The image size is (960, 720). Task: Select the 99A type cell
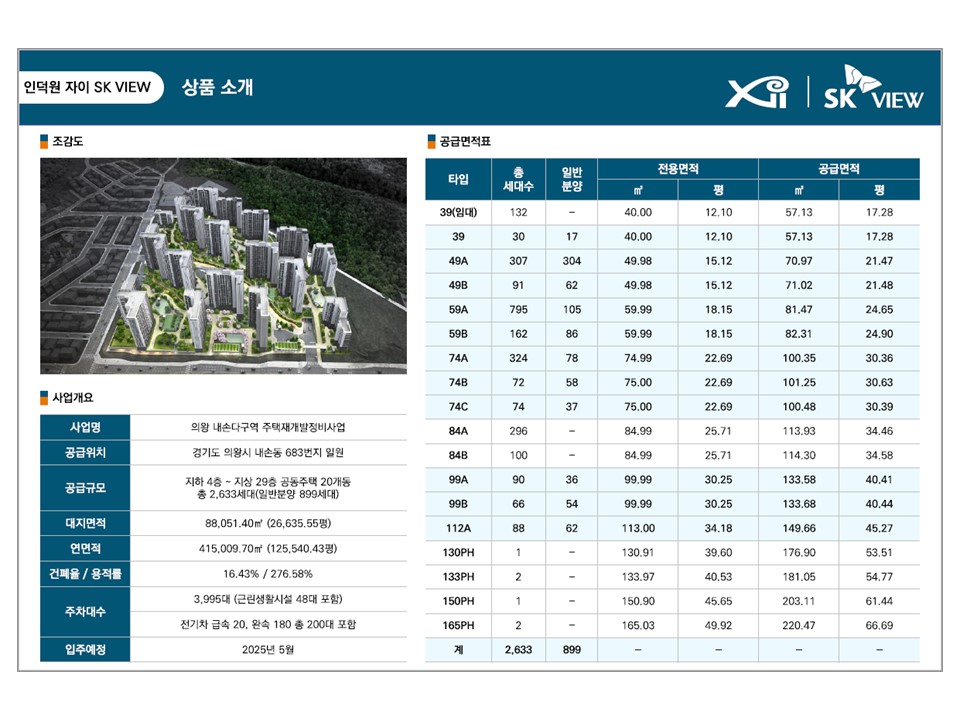tap(458, 479)
